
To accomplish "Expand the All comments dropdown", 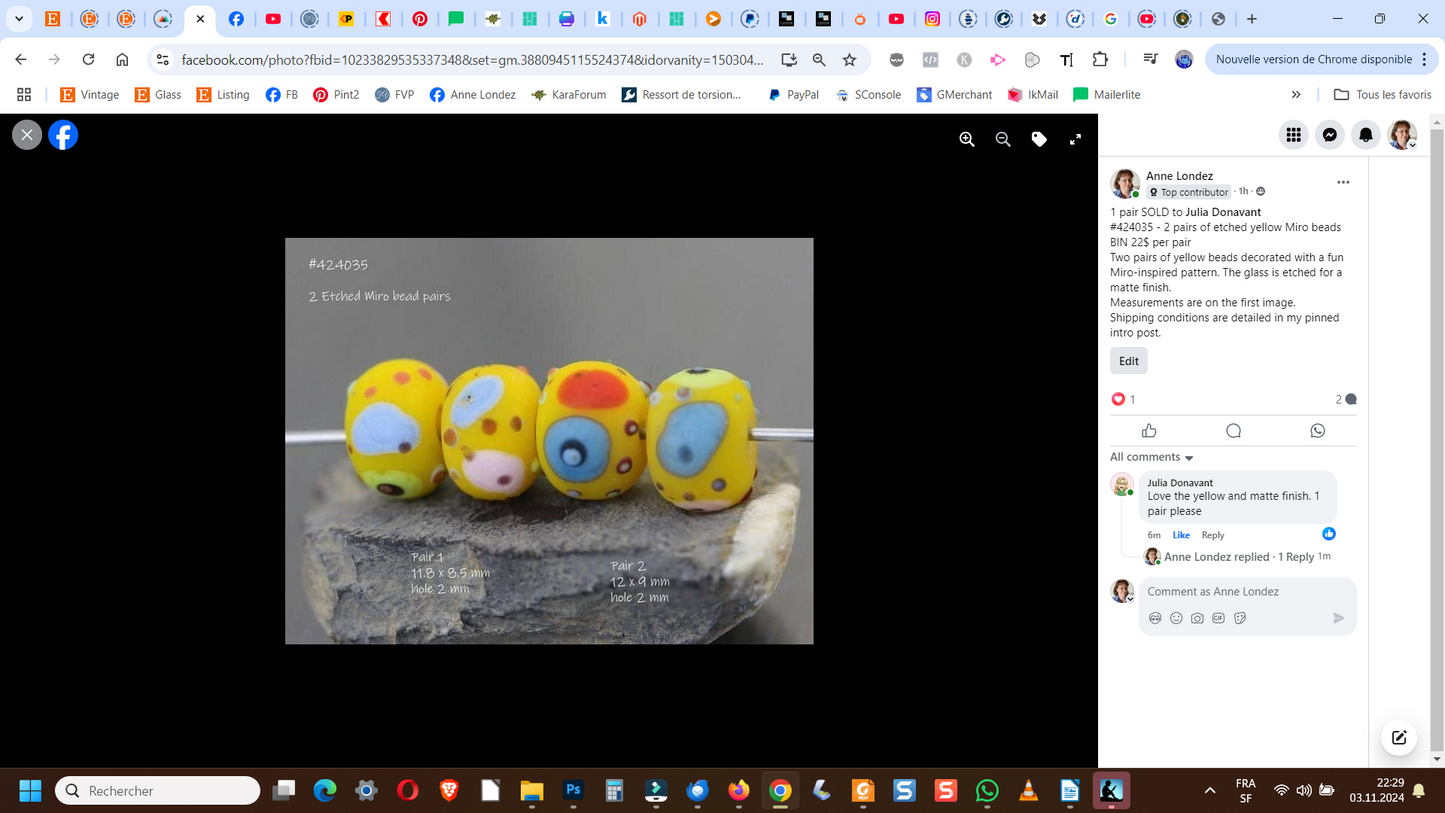I will coord(1152,457).
